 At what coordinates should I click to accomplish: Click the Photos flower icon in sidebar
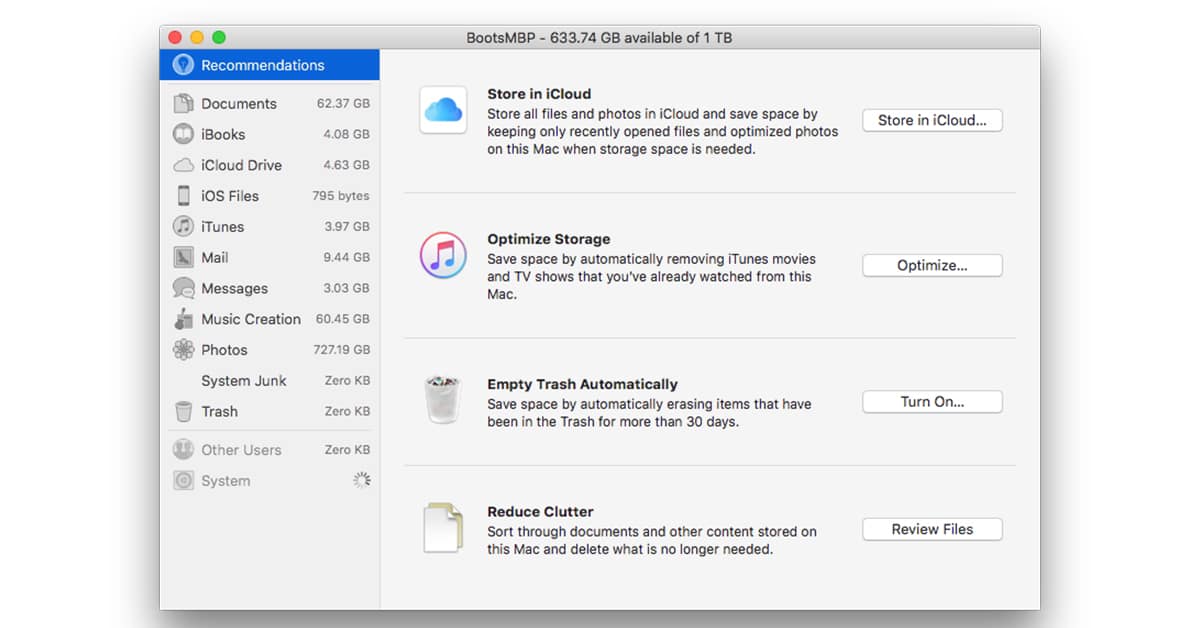point(183,350)
